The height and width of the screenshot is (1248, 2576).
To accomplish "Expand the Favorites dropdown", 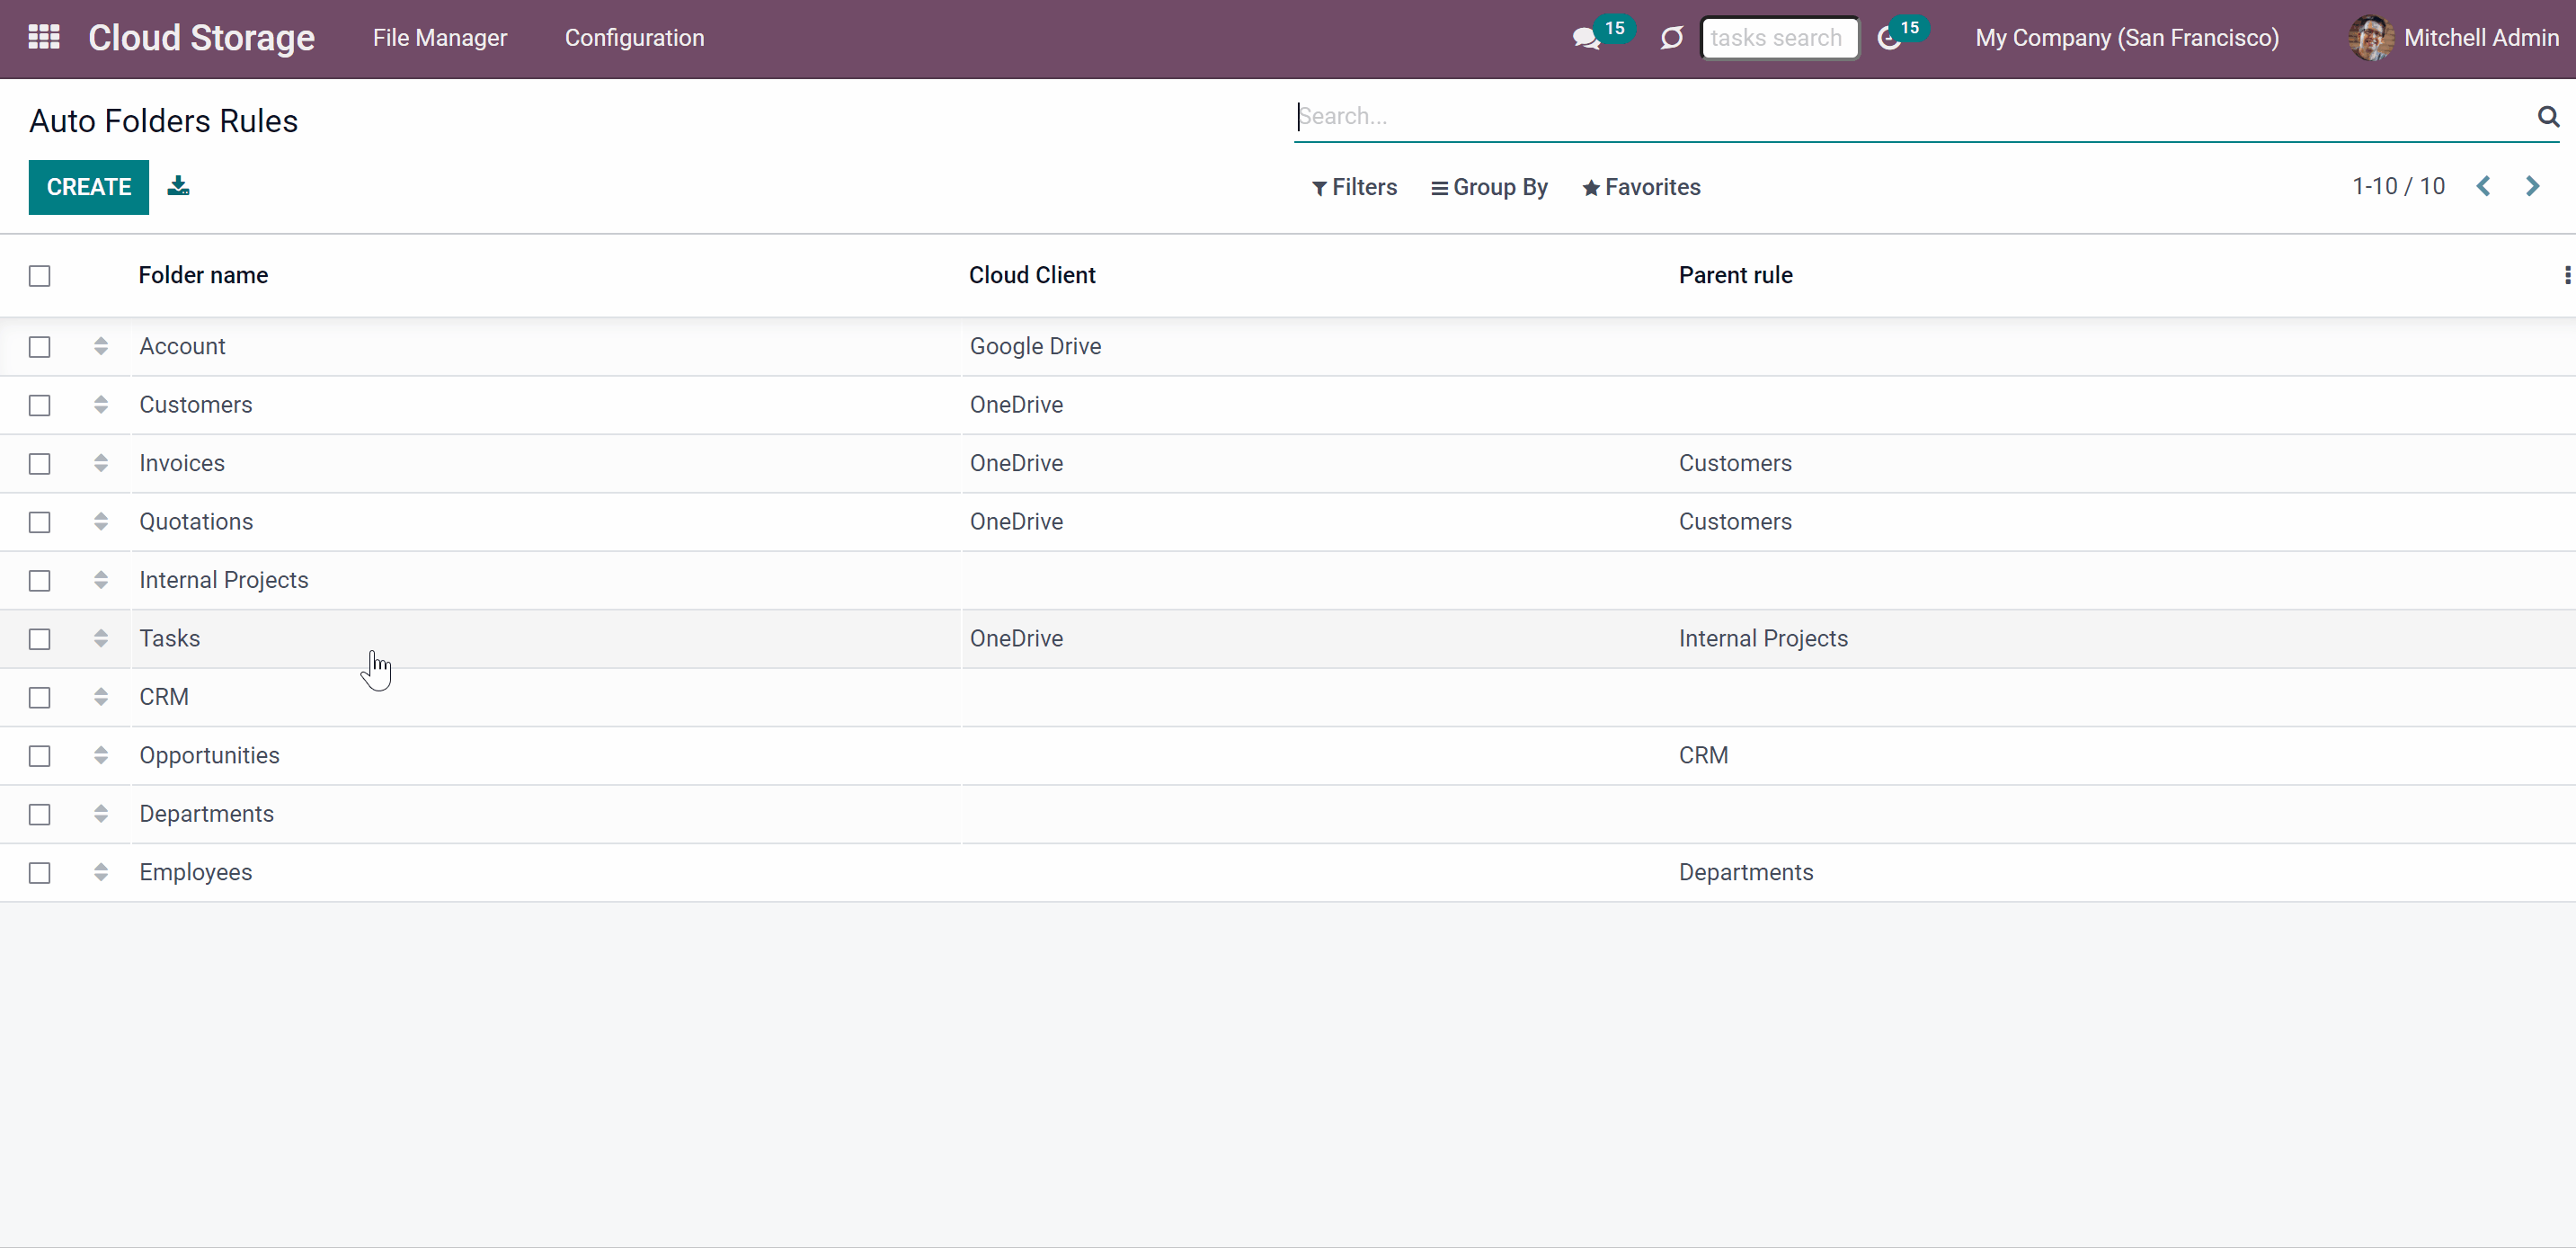I will click(1641, 187).
